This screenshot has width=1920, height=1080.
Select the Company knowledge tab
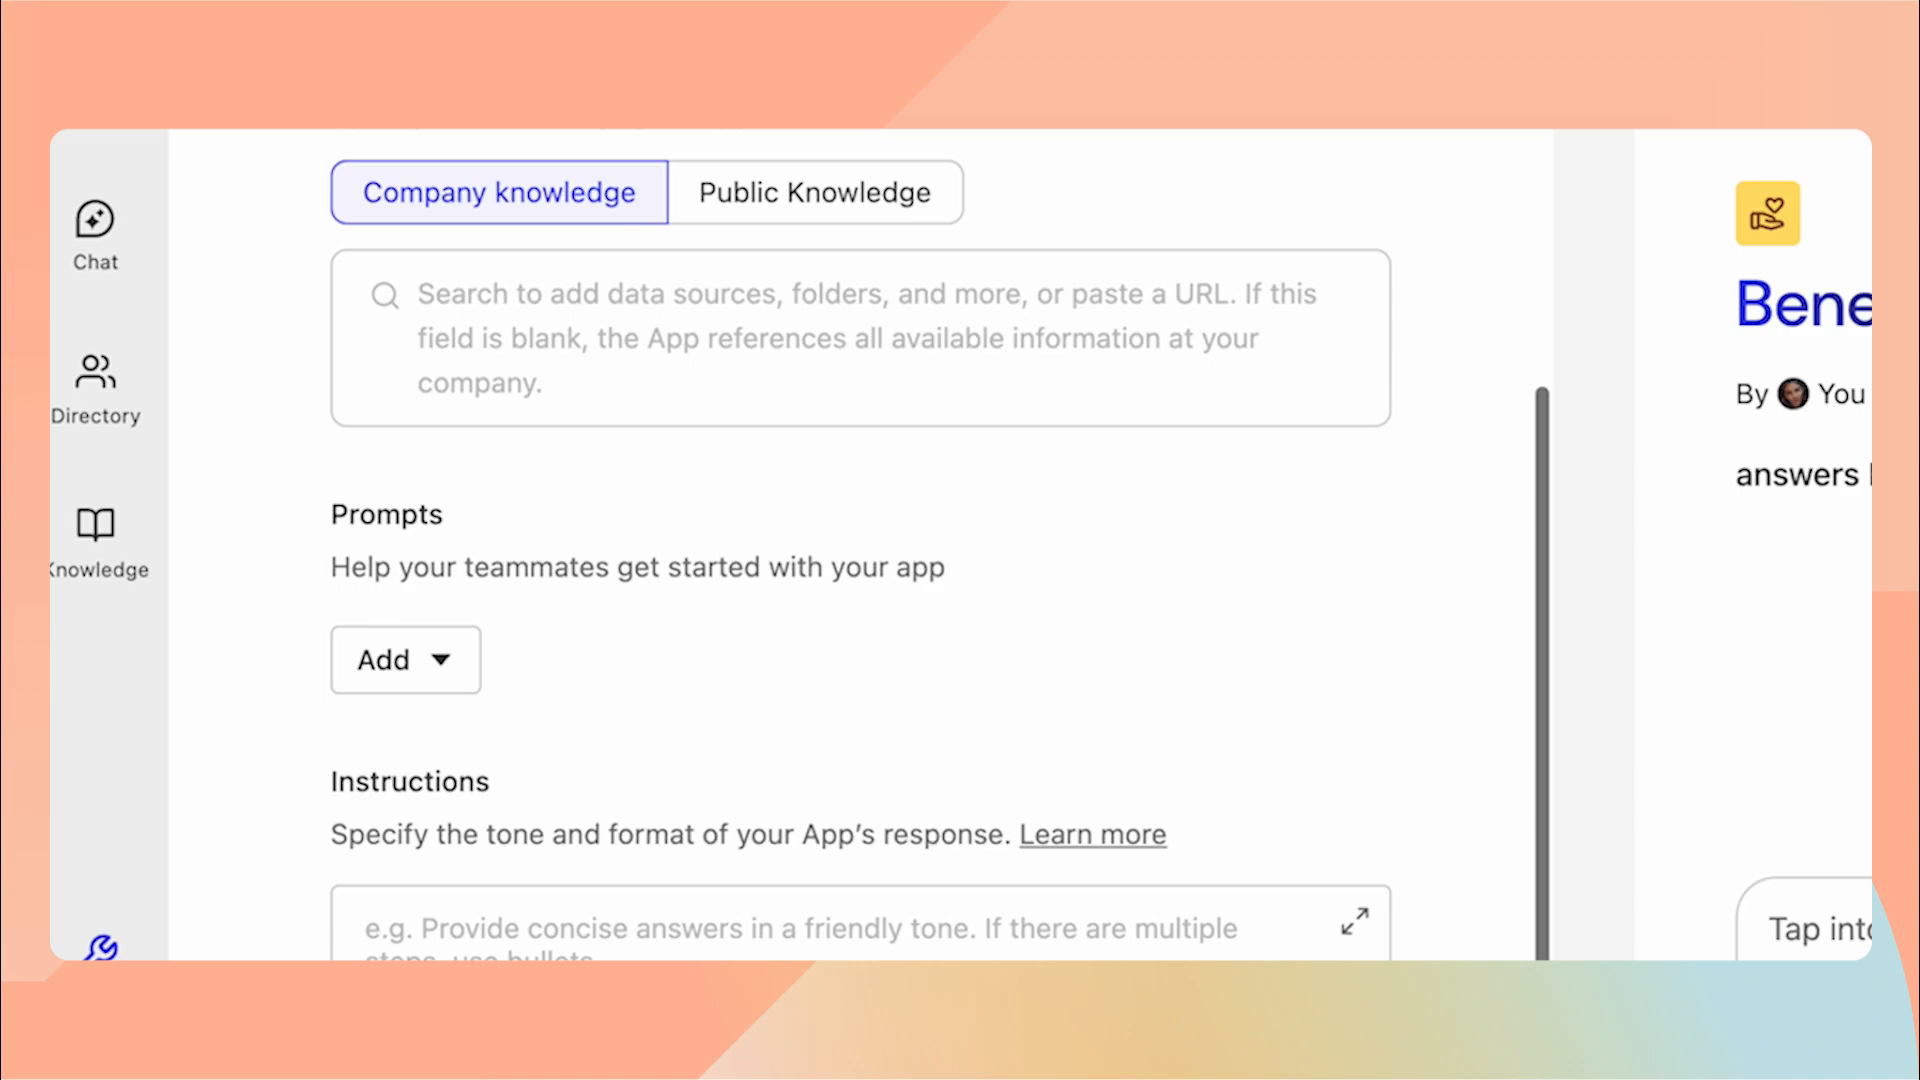[x=499, y=192]
